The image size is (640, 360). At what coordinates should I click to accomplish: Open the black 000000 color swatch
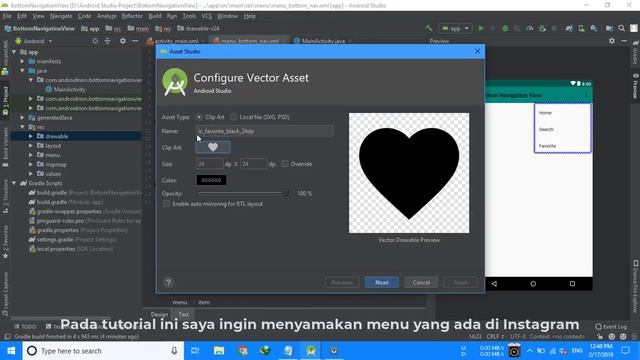(211, 180)
